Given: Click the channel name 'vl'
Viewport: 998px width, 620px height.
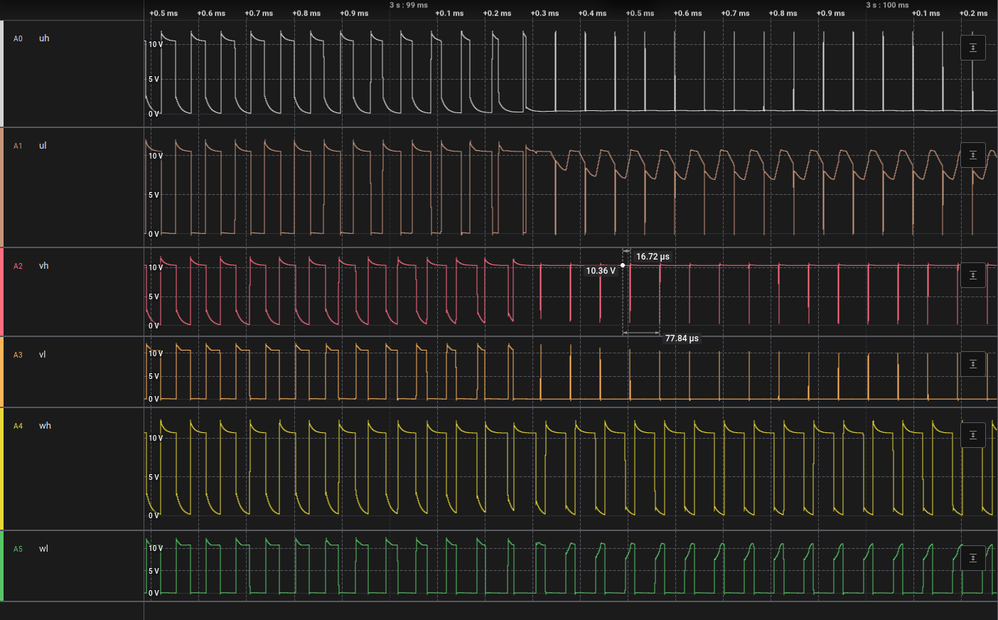Looking at the screenshot, I should [42, 355].
